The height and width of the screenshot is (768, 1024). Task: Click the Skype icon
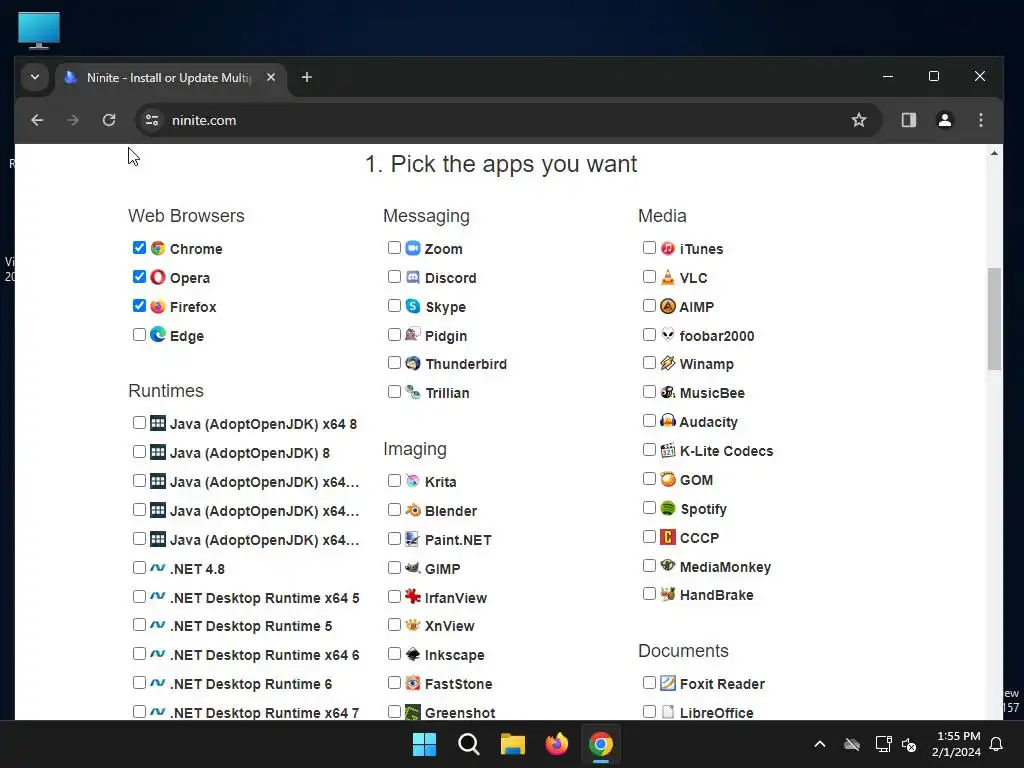412,306
